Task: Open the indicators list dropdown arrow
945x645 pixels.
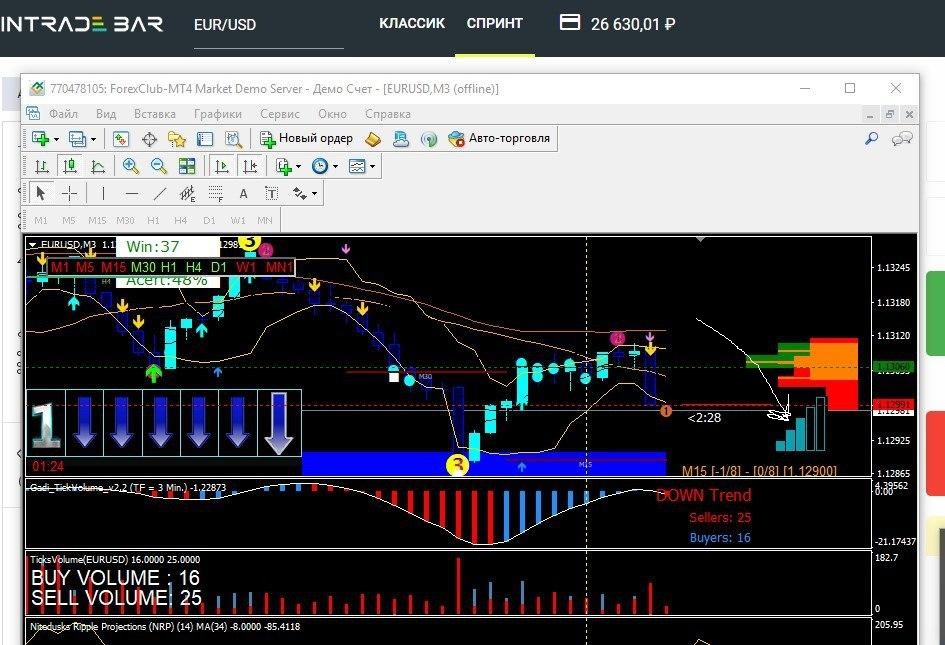Action: tap(298, 166)
